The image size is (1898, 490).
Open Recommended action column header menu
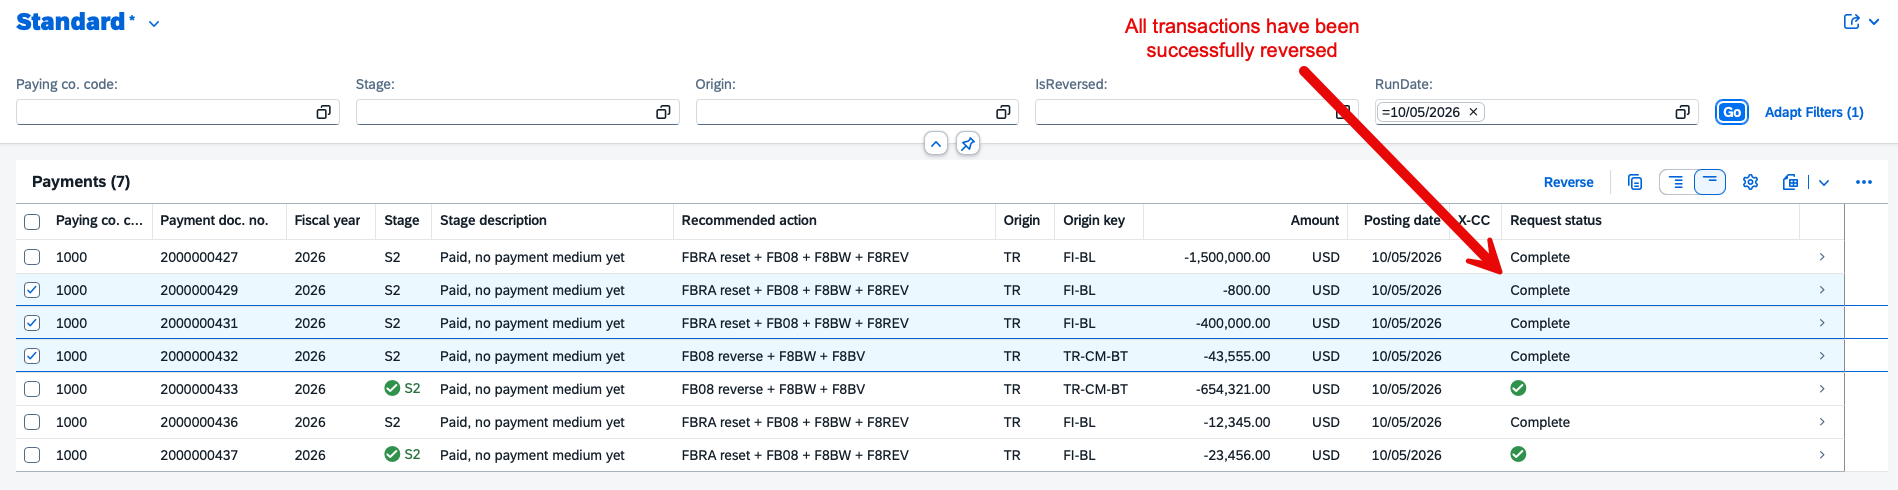pos(749,221)
